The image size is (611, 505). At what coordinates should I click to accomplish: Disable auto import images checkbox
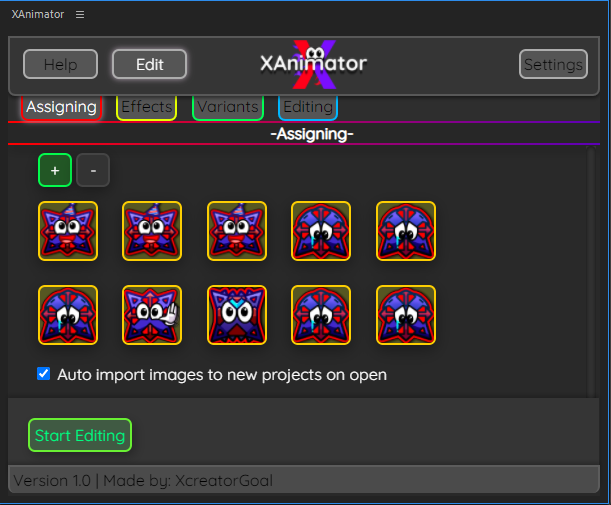[x=44, y=374]
